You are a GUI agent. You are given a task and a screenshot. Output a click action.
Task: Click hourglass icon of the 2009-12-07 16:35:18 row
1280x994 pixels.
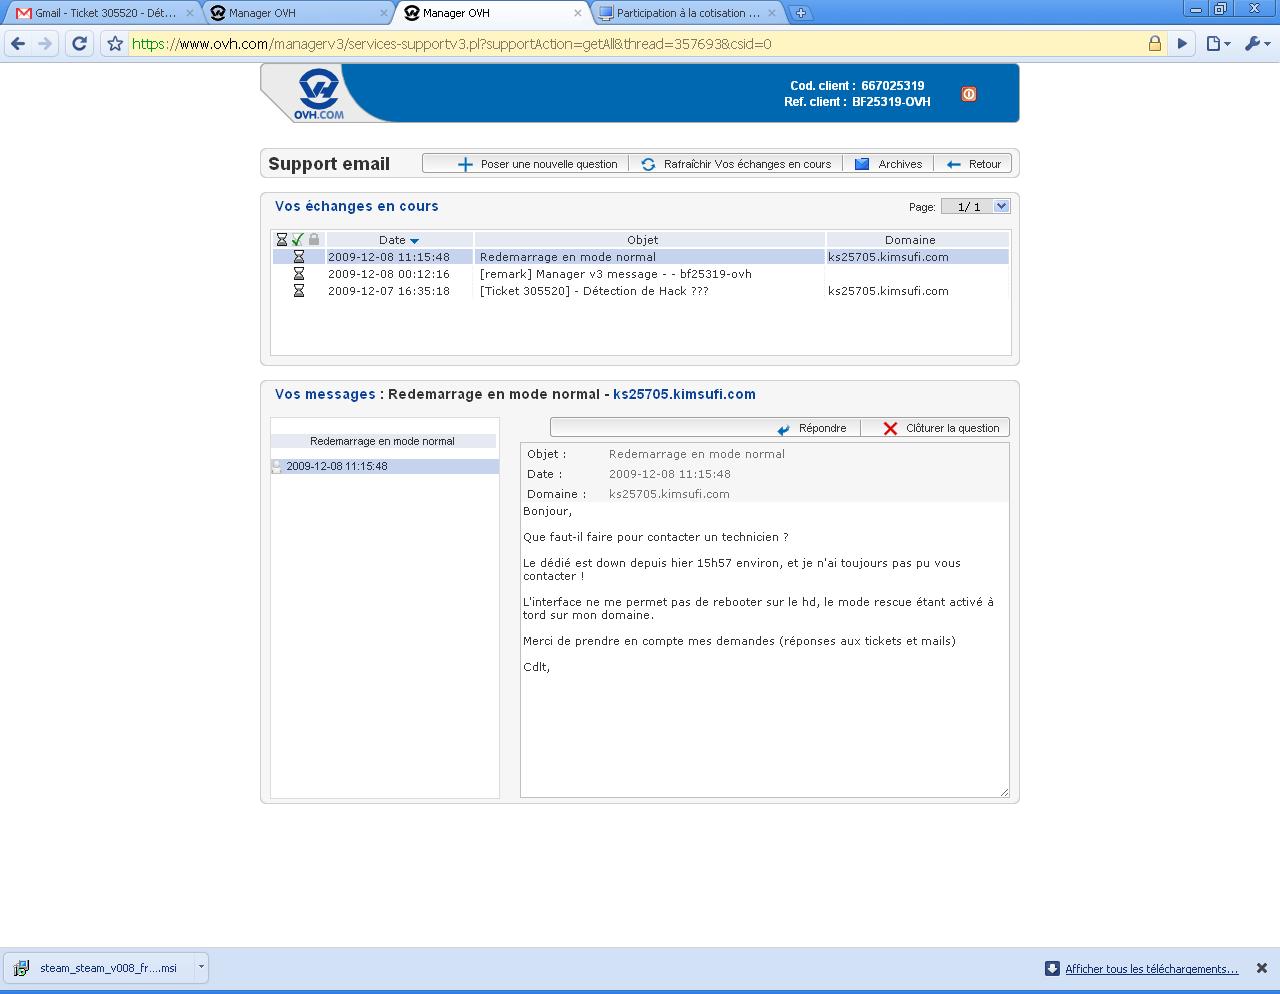(298, 291)
